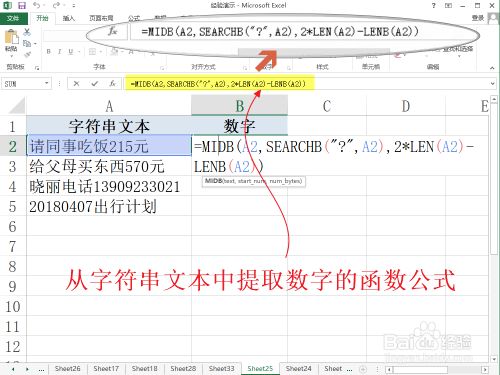The width and height of the screenshot is (500, 375).
Task: Confirm the formula with checkmark
Action: pyautogui.click(x=95, y=83)
